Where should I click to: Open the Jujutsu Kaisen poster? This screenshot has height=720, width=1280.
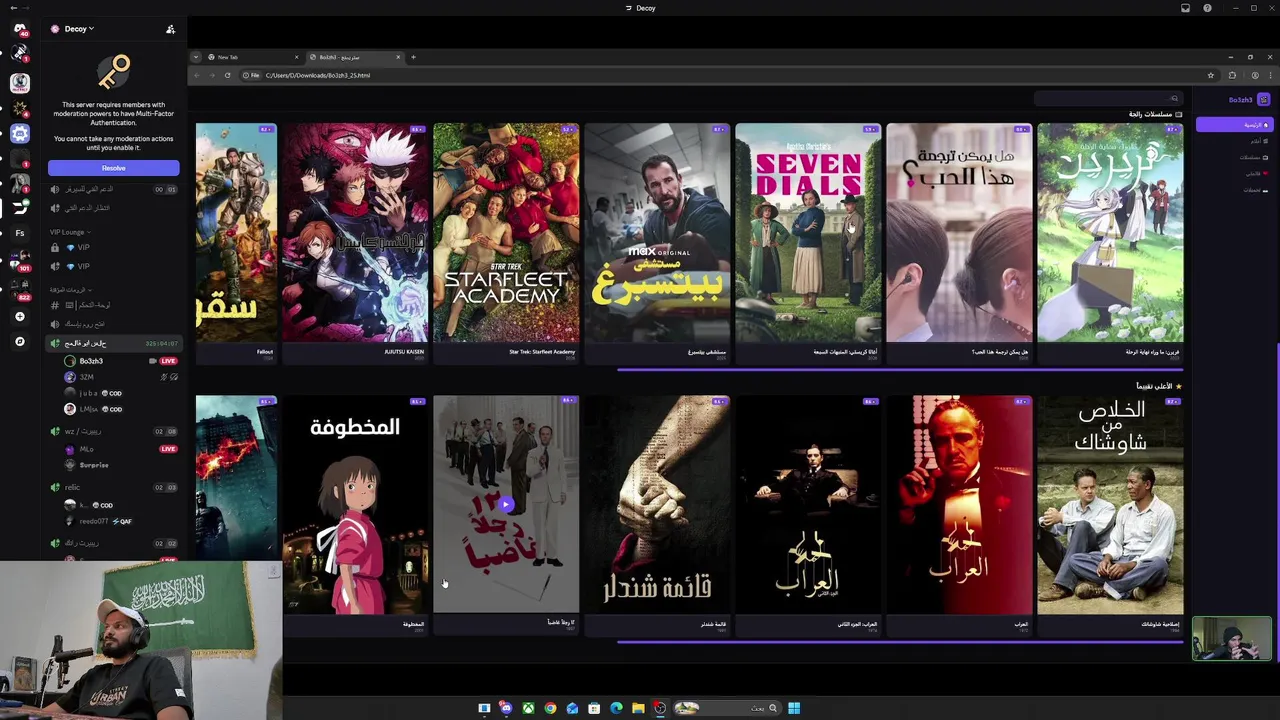[x=355, y=233]
